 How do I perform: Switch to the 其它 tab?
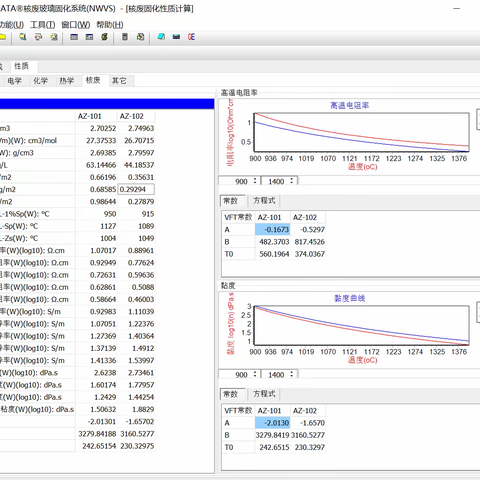tap(119, 81)
